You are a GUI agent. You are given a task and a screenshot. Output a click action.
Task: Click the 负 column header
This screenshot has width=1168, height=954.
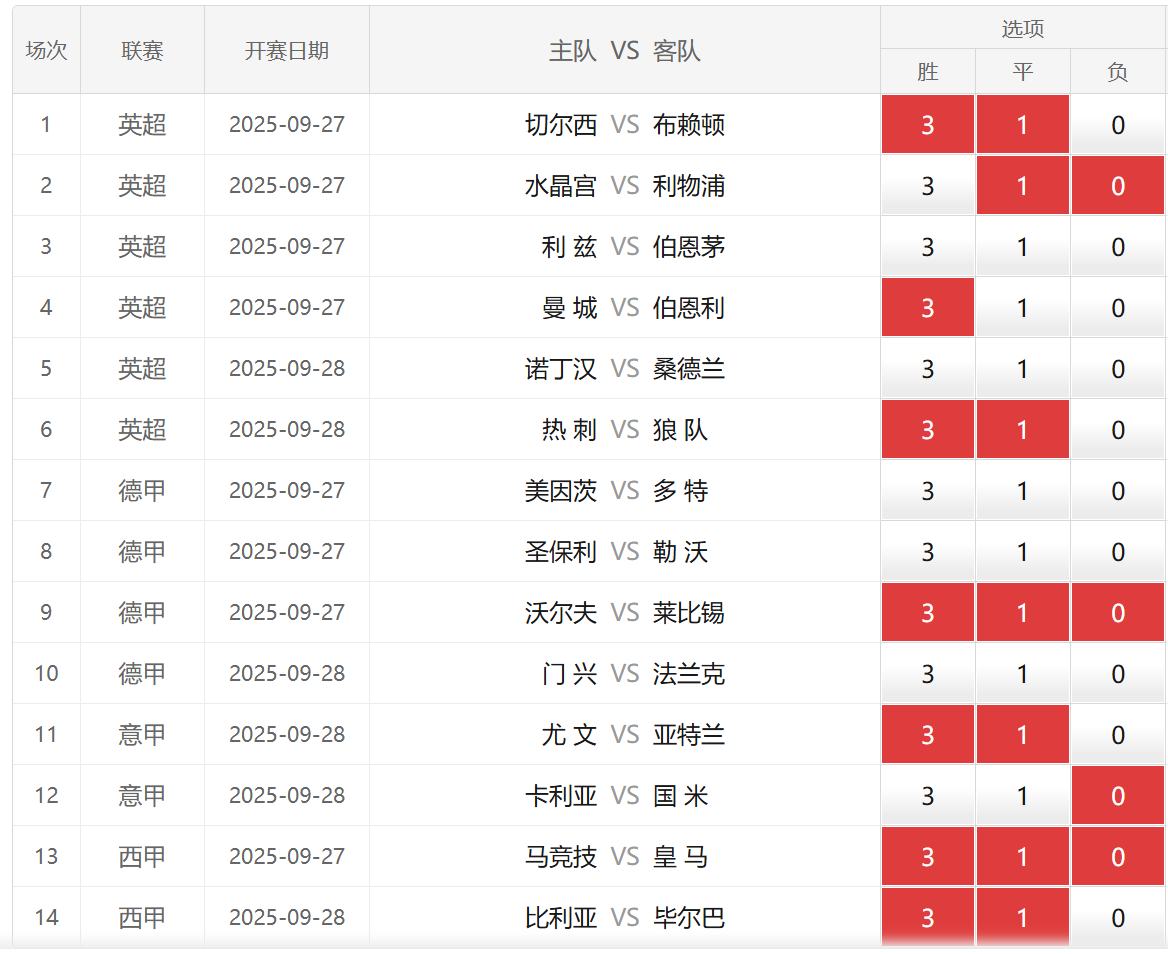(1117, 72)
